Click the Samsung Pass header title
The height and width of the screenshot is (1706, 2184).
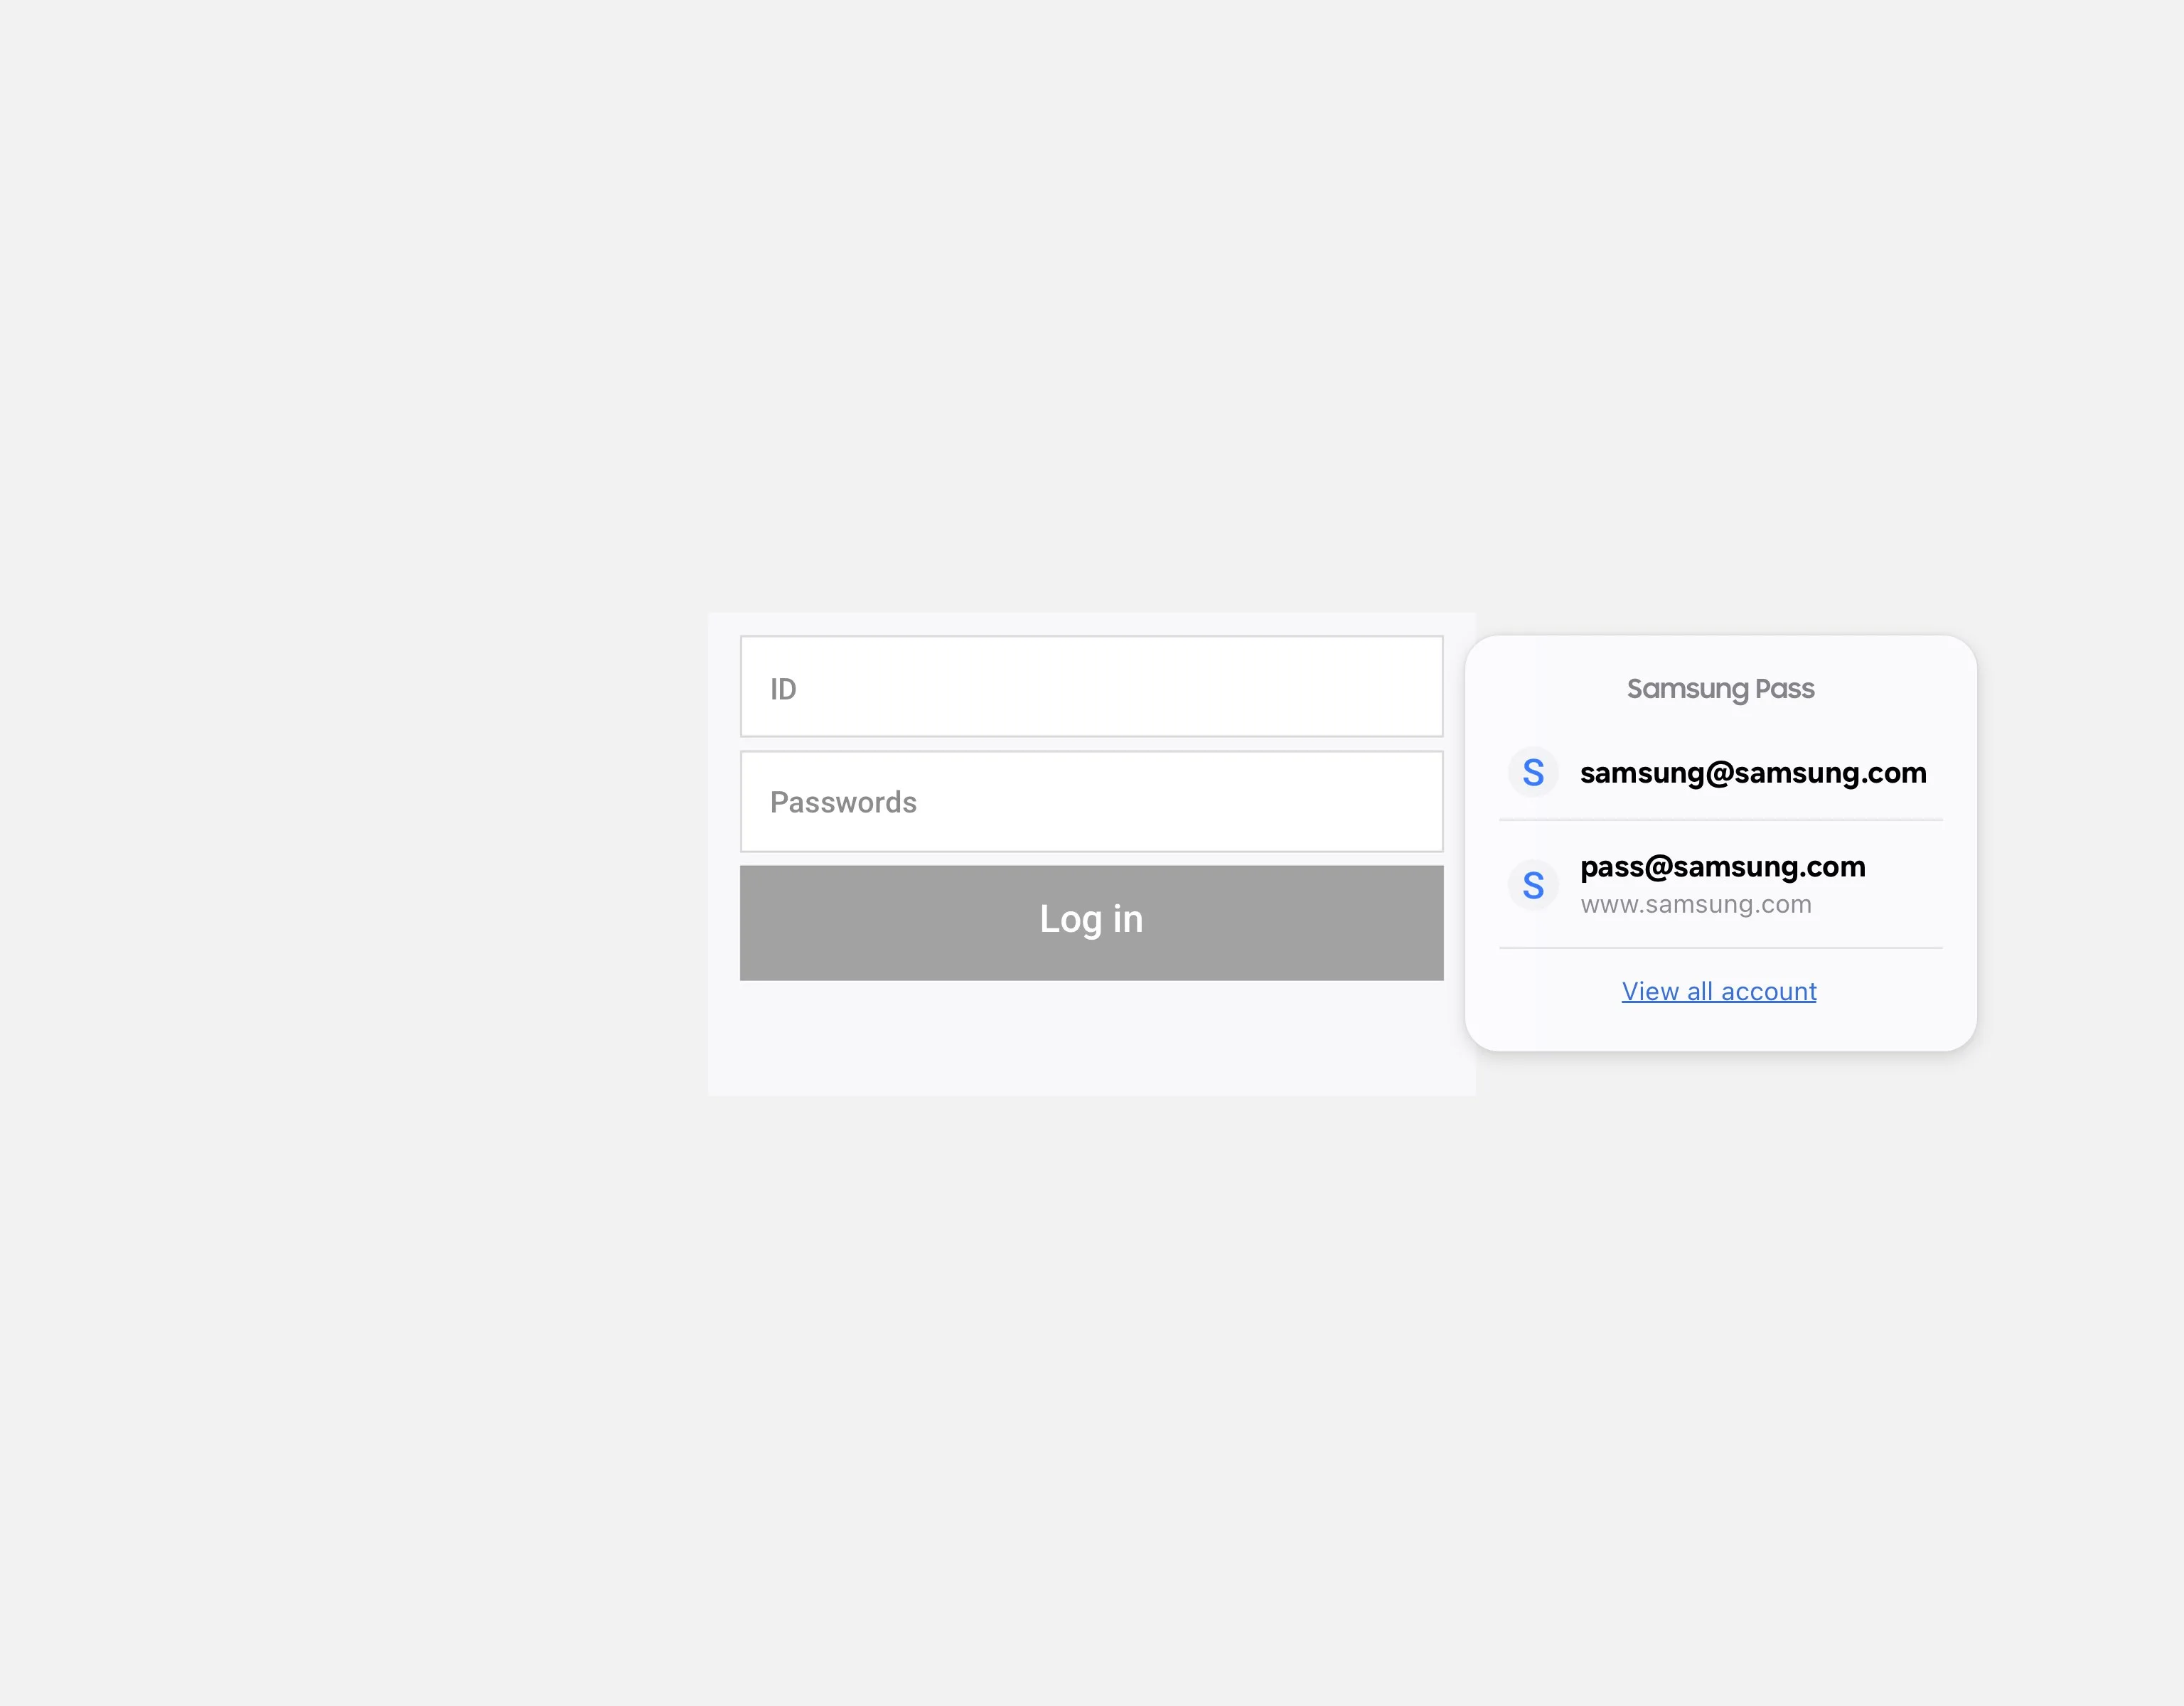tap(1720, 689)
